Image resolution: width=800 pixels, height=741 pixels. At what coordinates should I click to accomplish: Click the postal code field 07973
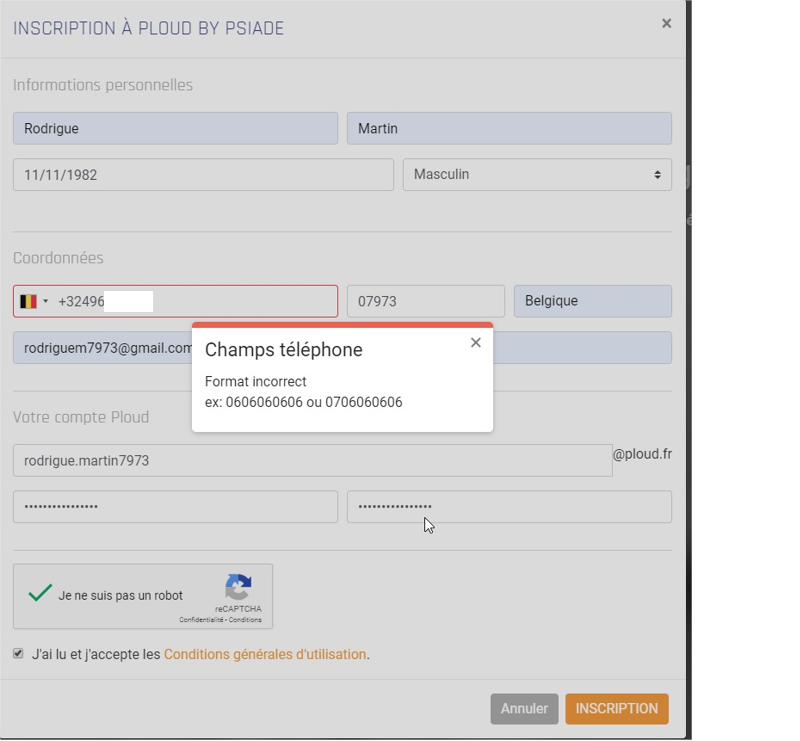pos(426,301)
